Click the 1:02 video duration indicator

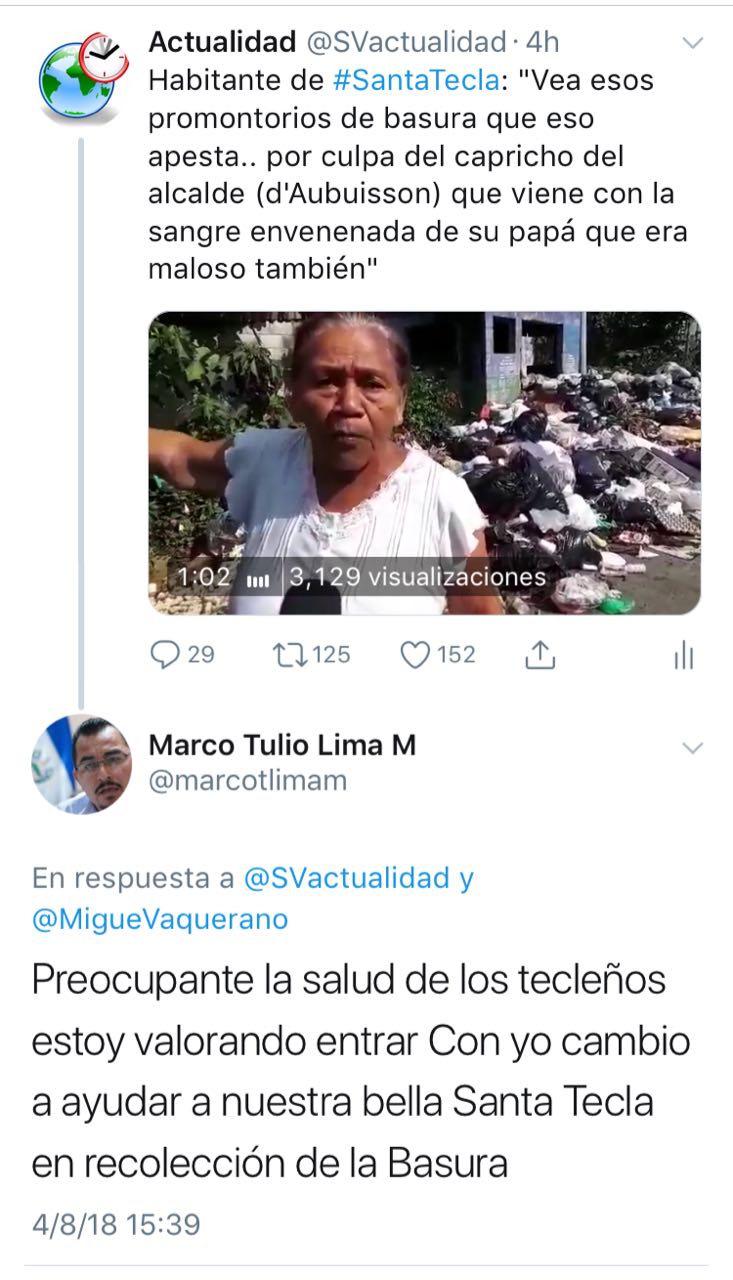pyautogui.click(x=205, y=577)
